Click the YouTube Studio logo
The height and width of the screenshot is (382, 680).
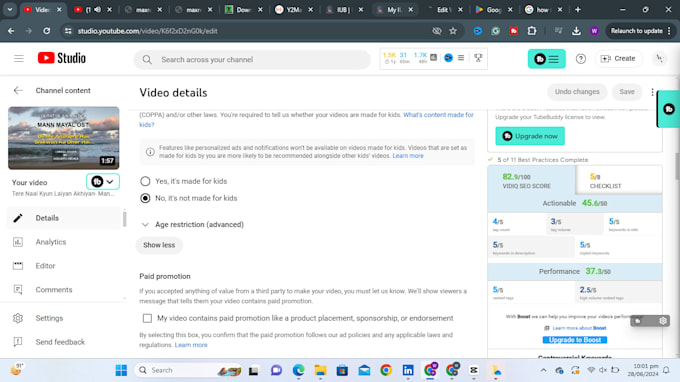click(62, 58)
